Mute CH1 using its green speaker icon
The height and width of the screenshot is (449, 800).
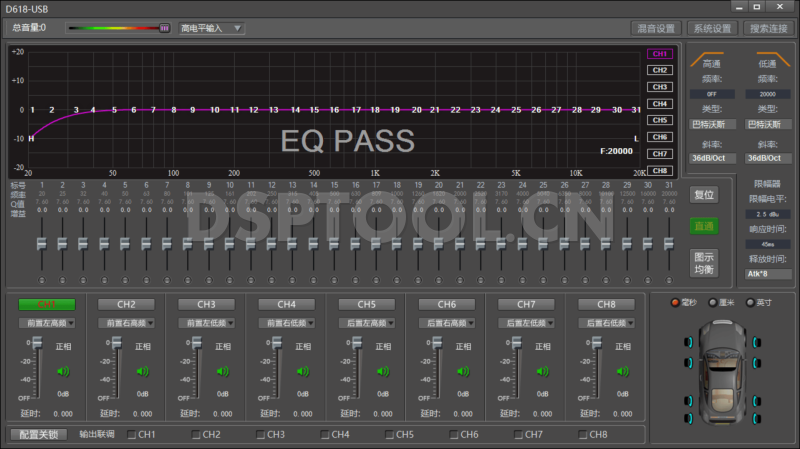click(x=62, y=372)
